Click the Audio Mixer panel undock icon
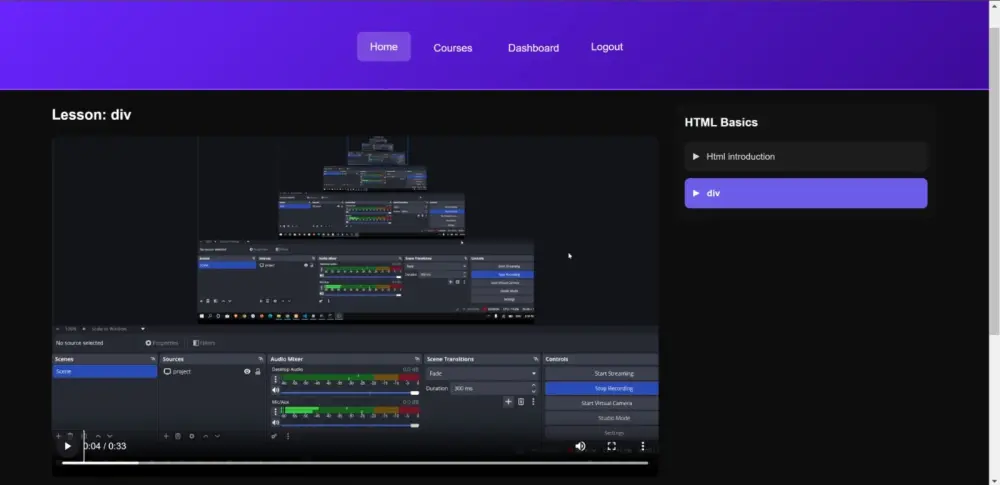 [x=417, y=359]
